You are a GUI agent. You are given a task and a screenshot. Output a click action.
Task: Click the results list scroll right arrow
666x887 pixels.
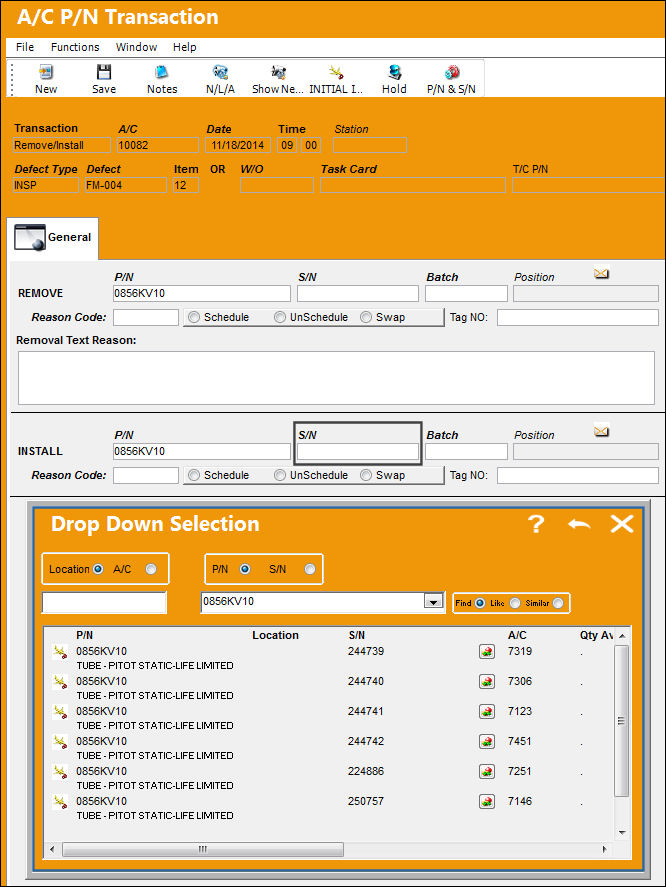point(604,849)
